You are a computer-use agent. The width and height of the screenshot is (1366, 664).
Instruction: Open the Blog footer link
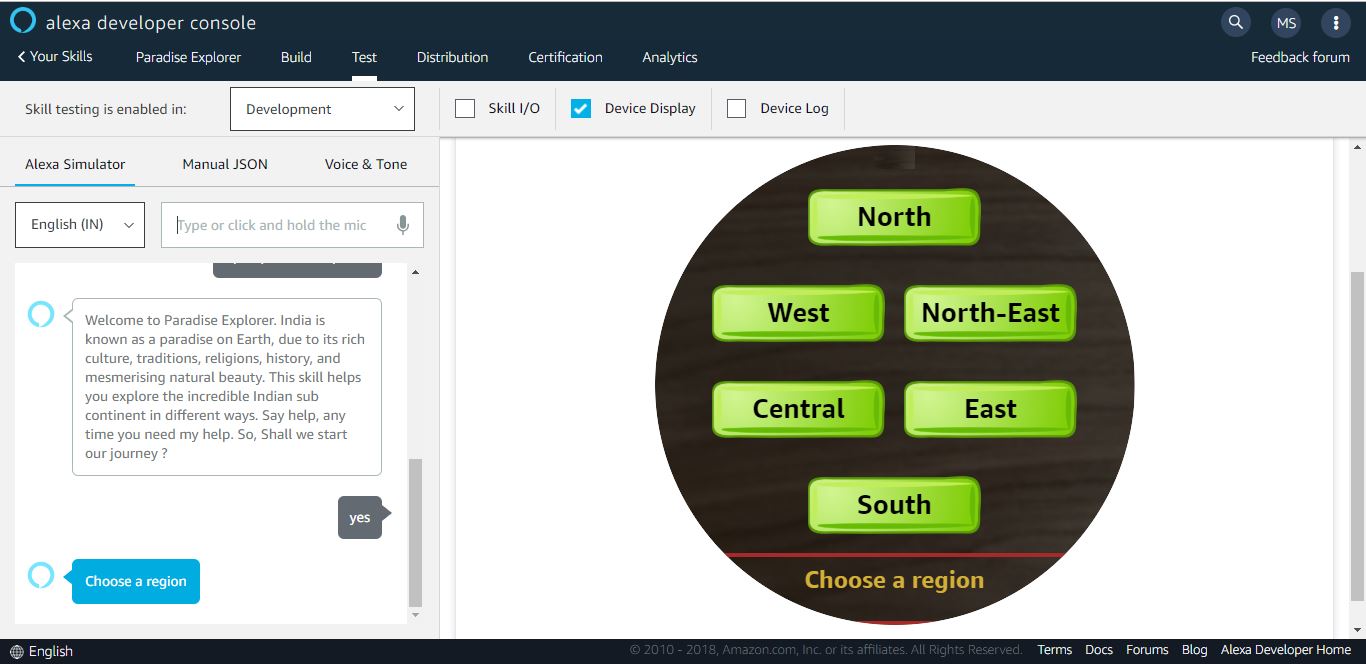pyautogui.click(x=1194, y=650)
